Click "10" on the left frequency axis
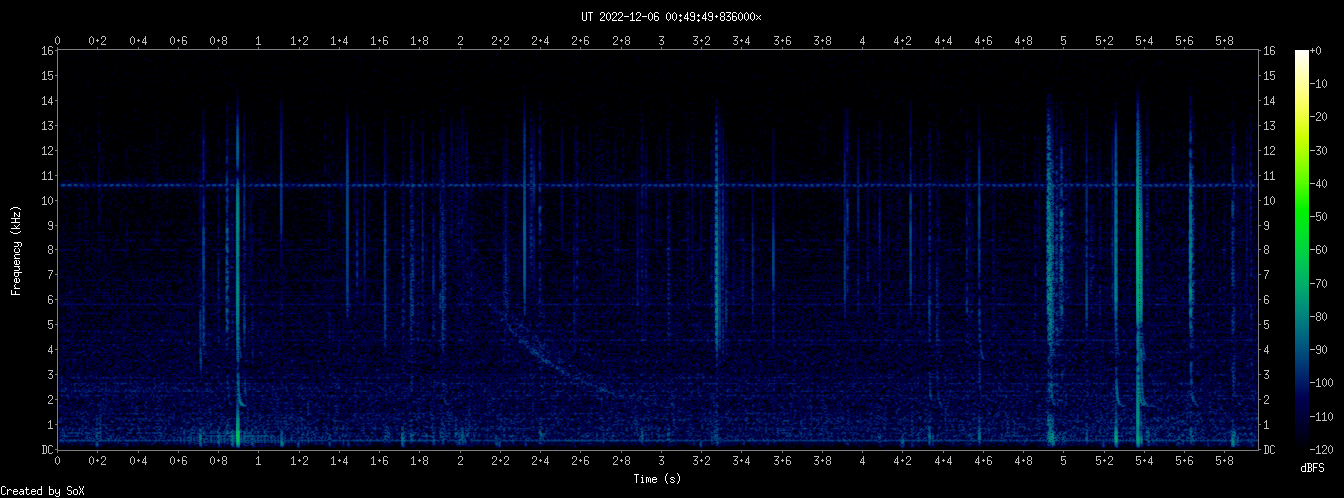The height and width of the screenshot is (498, 1344). click(47, 201)
